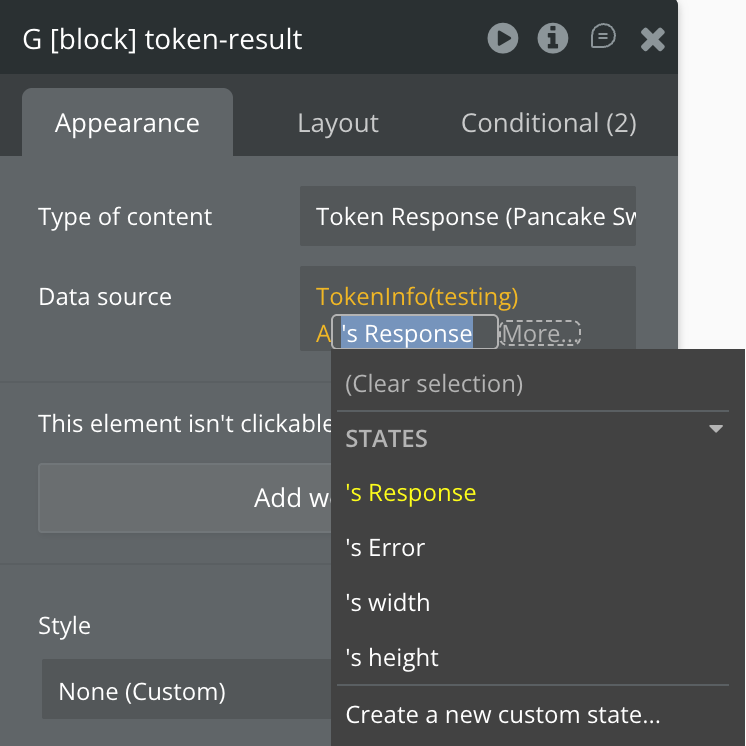Click the Add workflow button
This screenshot has height=746, width=746.
pos(185,497)
